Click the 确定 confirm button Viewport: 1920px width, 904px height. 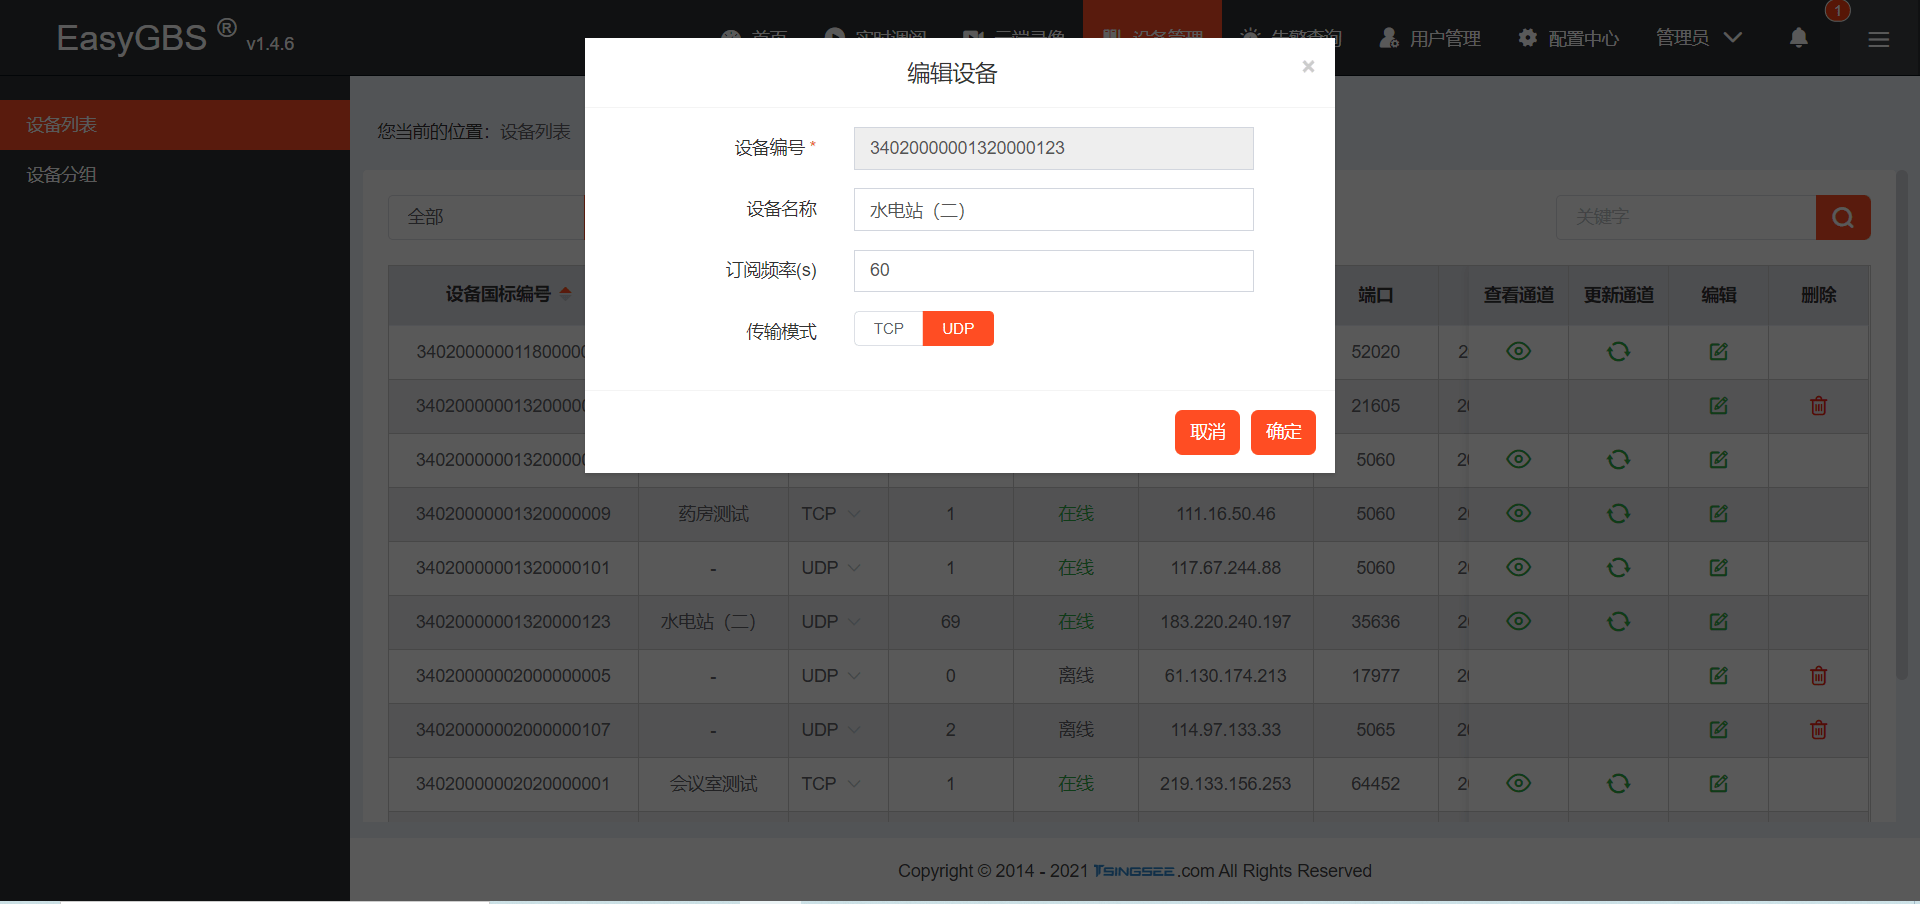1283,432
